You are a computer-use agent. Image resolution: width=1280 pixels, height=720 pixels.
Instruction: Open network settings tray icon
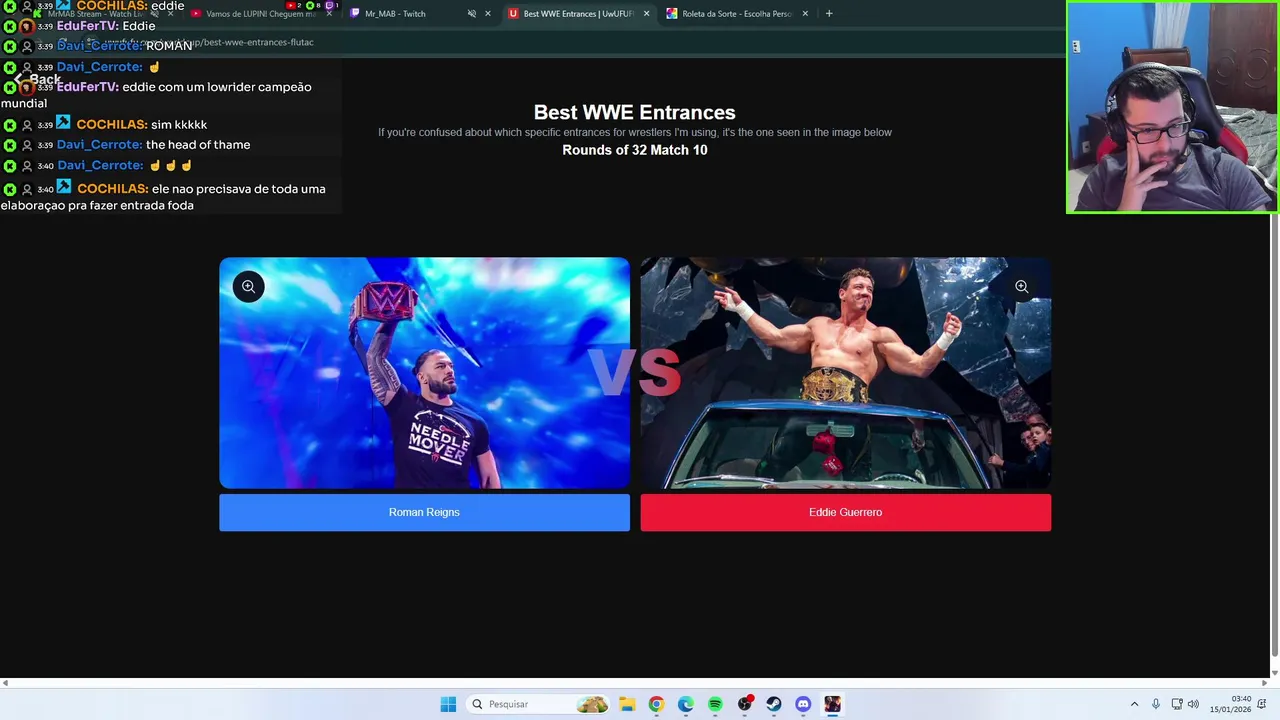pyautogui.click(x=1177, y=704)
